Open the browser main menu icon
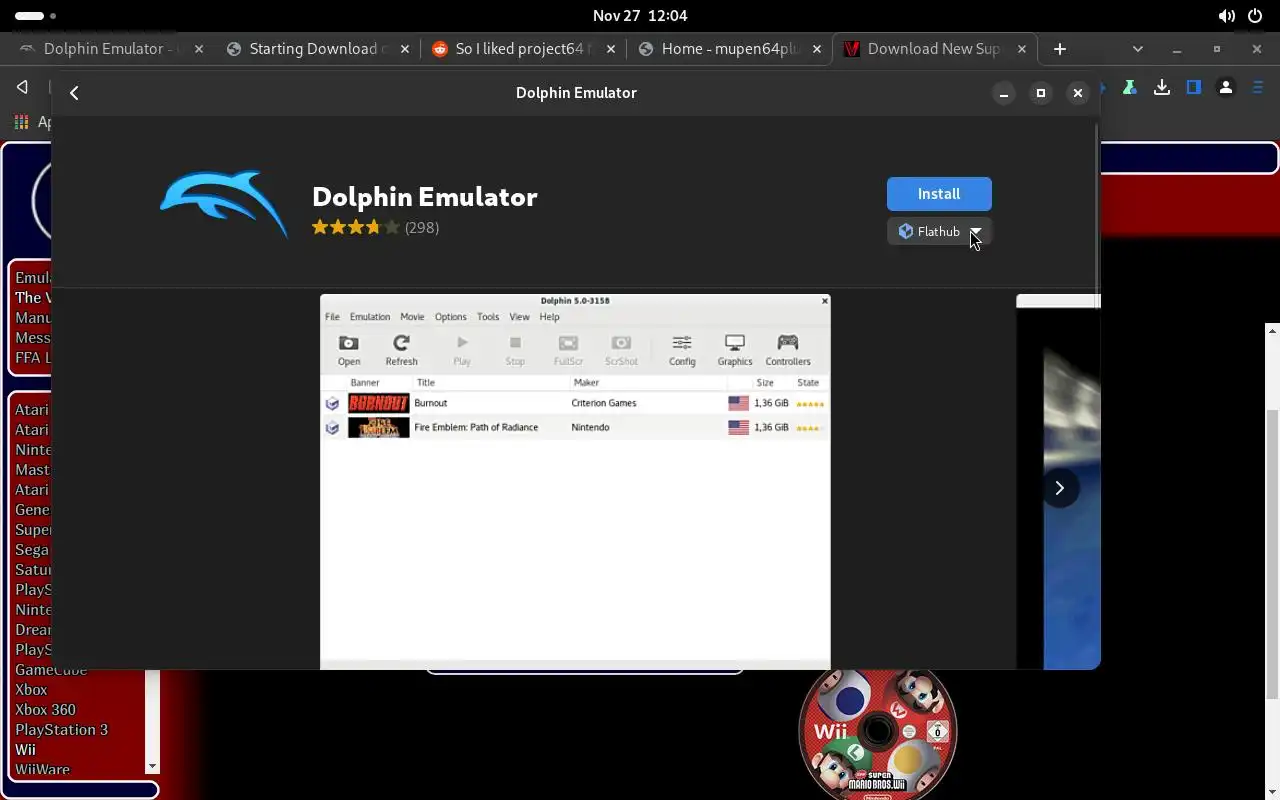 1258,88
